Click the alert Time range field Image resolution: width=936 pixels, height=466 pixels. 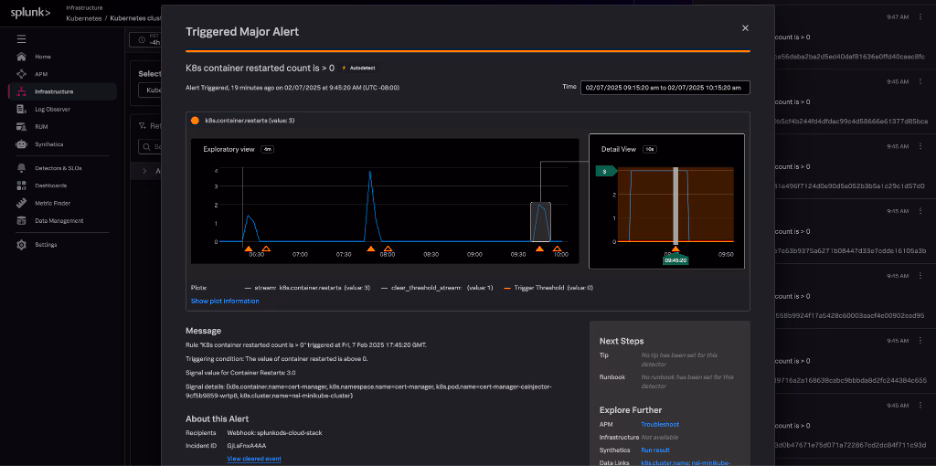[x=665, y=87]
